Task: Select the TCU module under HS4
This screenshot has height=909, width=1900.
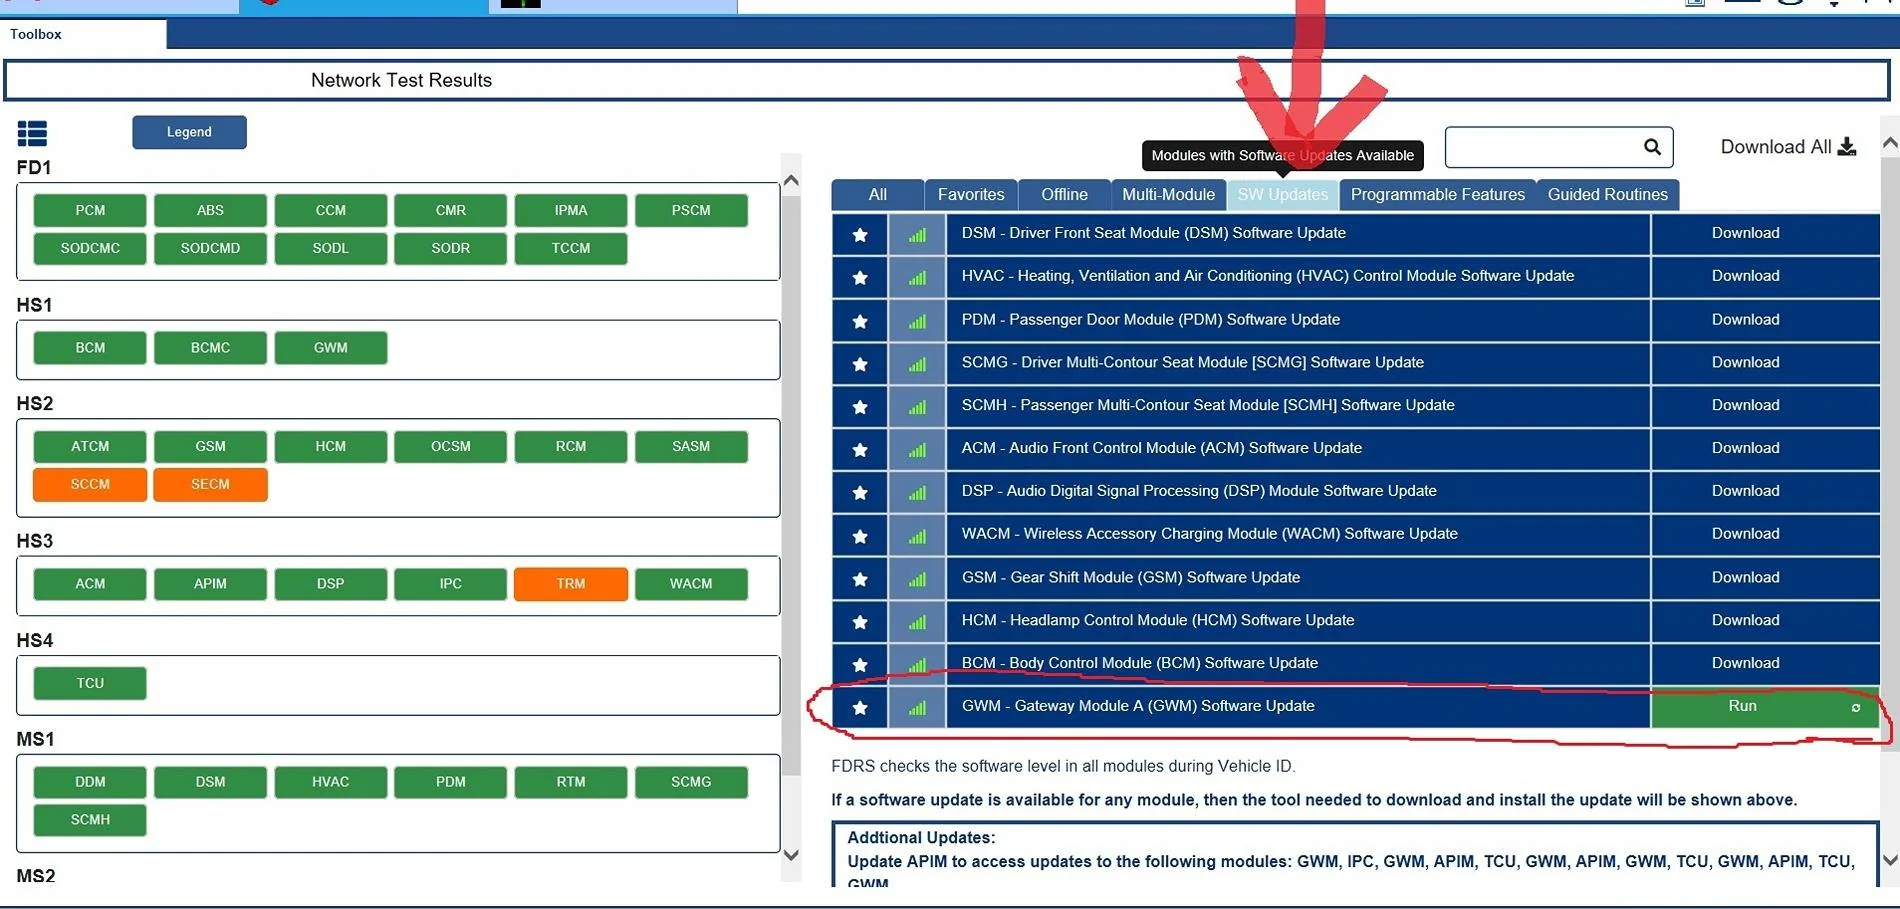Action: (x=89, y=682)
